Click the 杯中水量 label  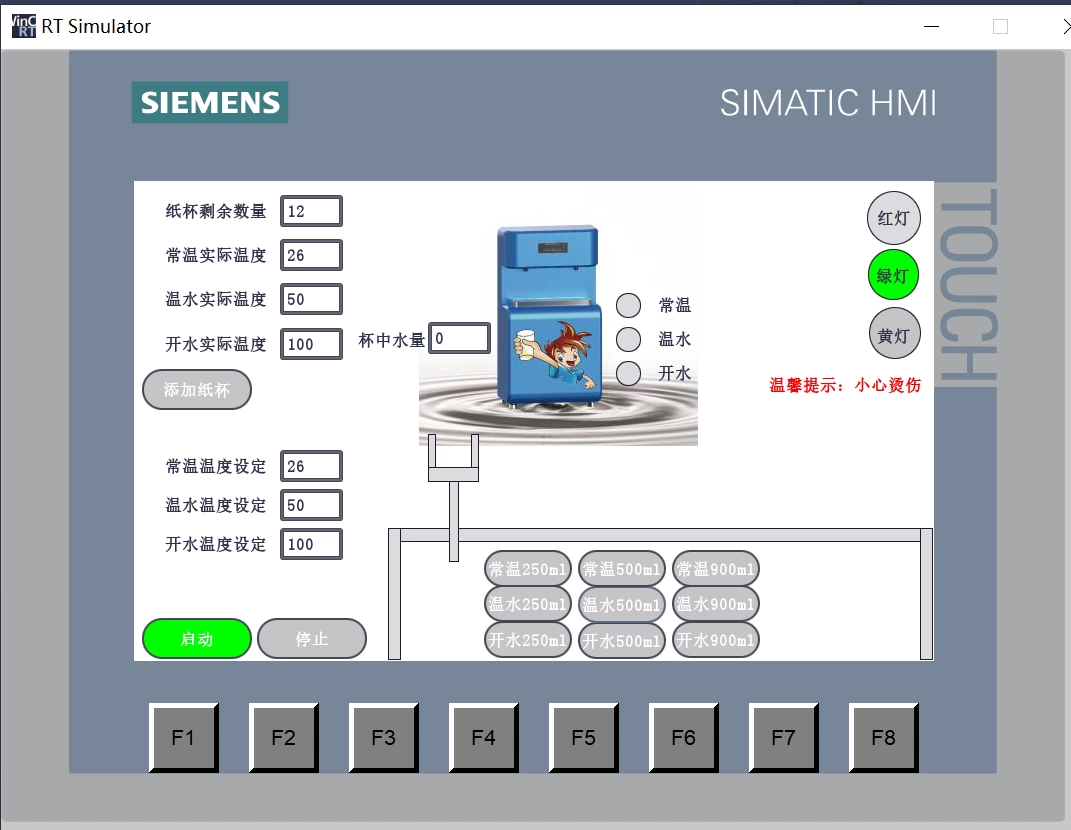coord(392,340)
